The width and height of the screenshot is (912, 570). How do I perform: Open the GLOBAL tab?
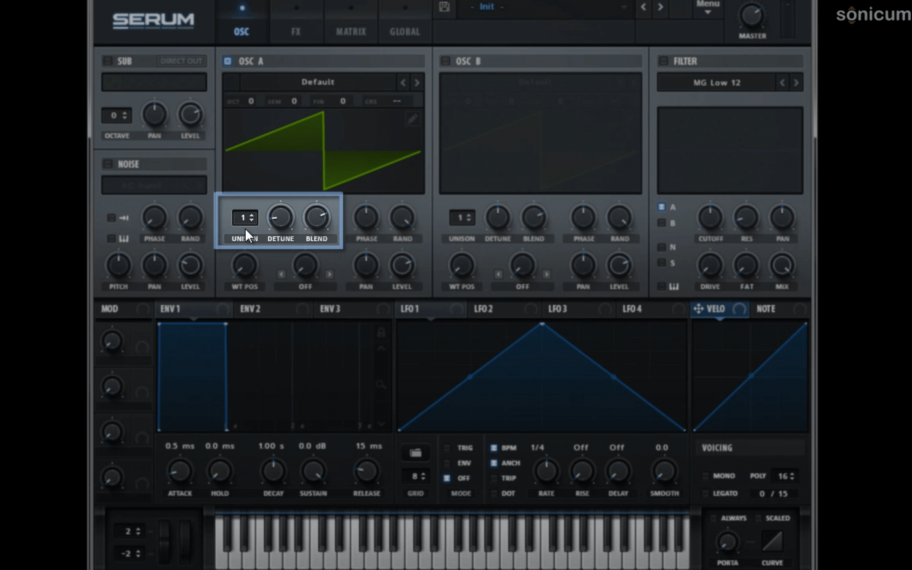pos(405,31)
